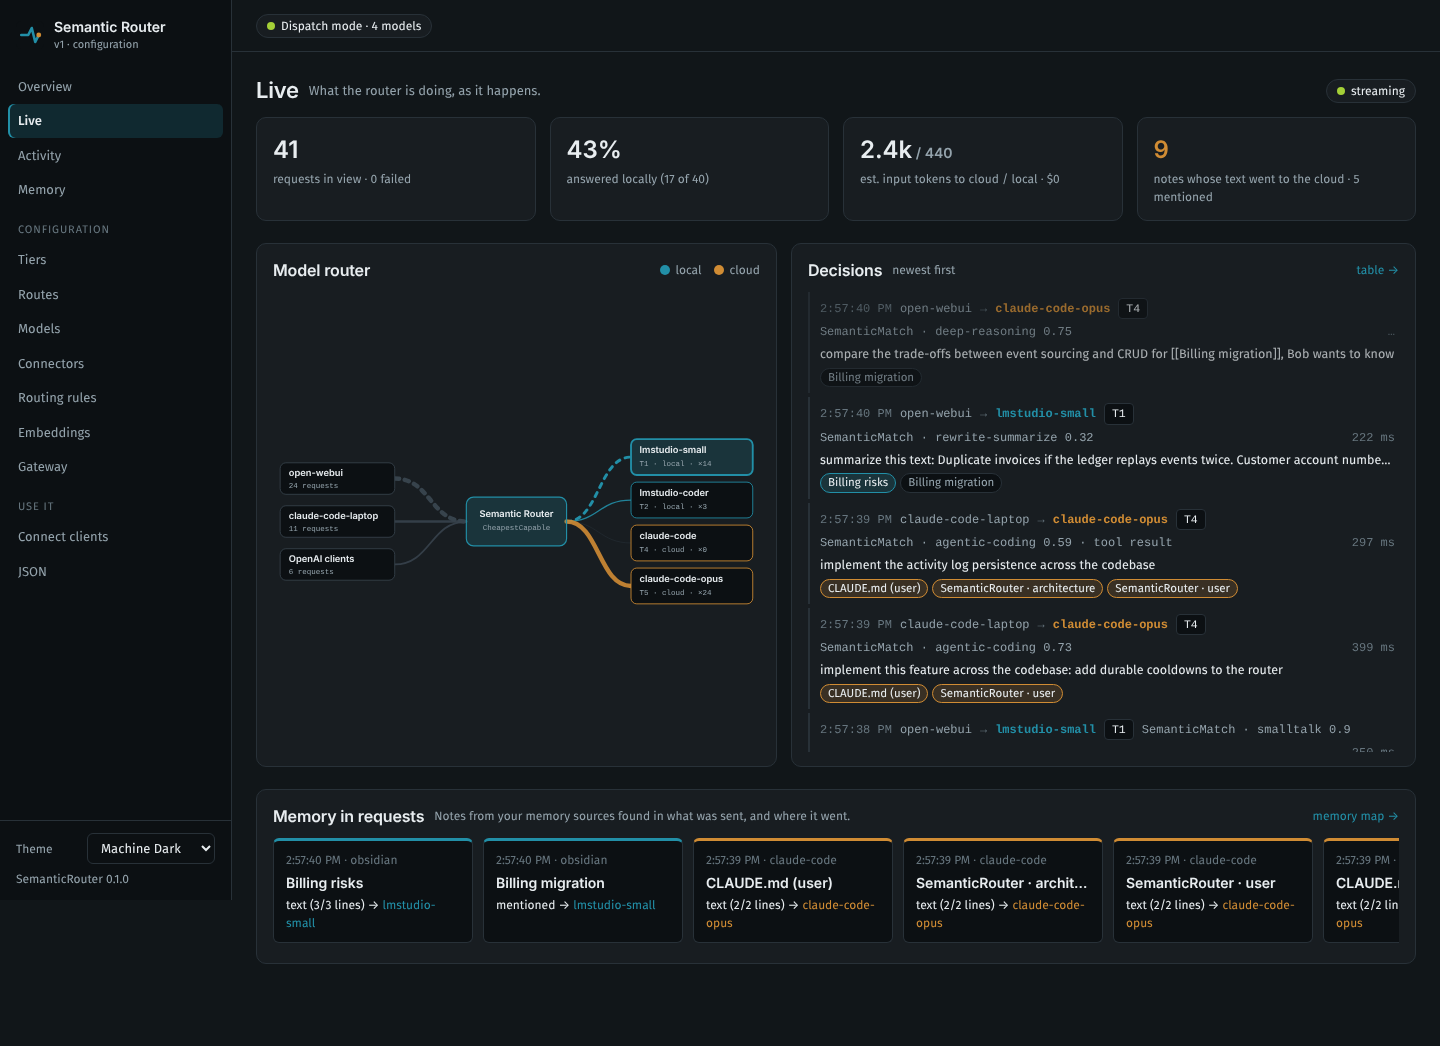Select the open-webui client node
The image size is (1440, 1046).
pos(337,478)
